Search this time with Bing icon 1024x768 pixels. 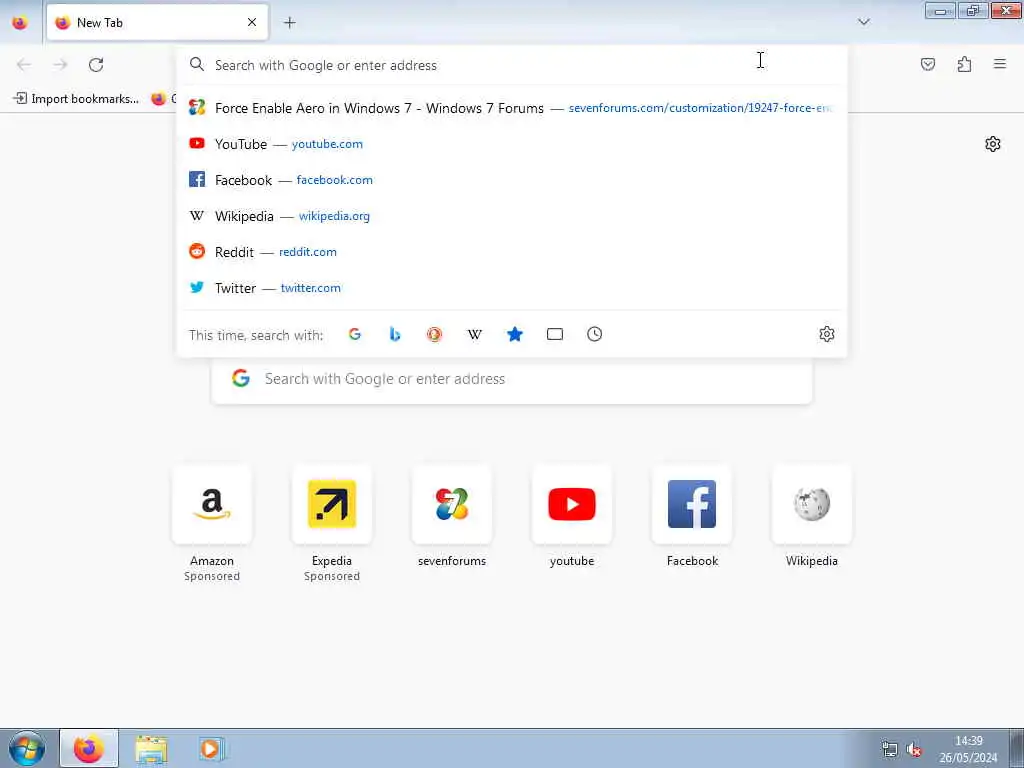point(394,334)
